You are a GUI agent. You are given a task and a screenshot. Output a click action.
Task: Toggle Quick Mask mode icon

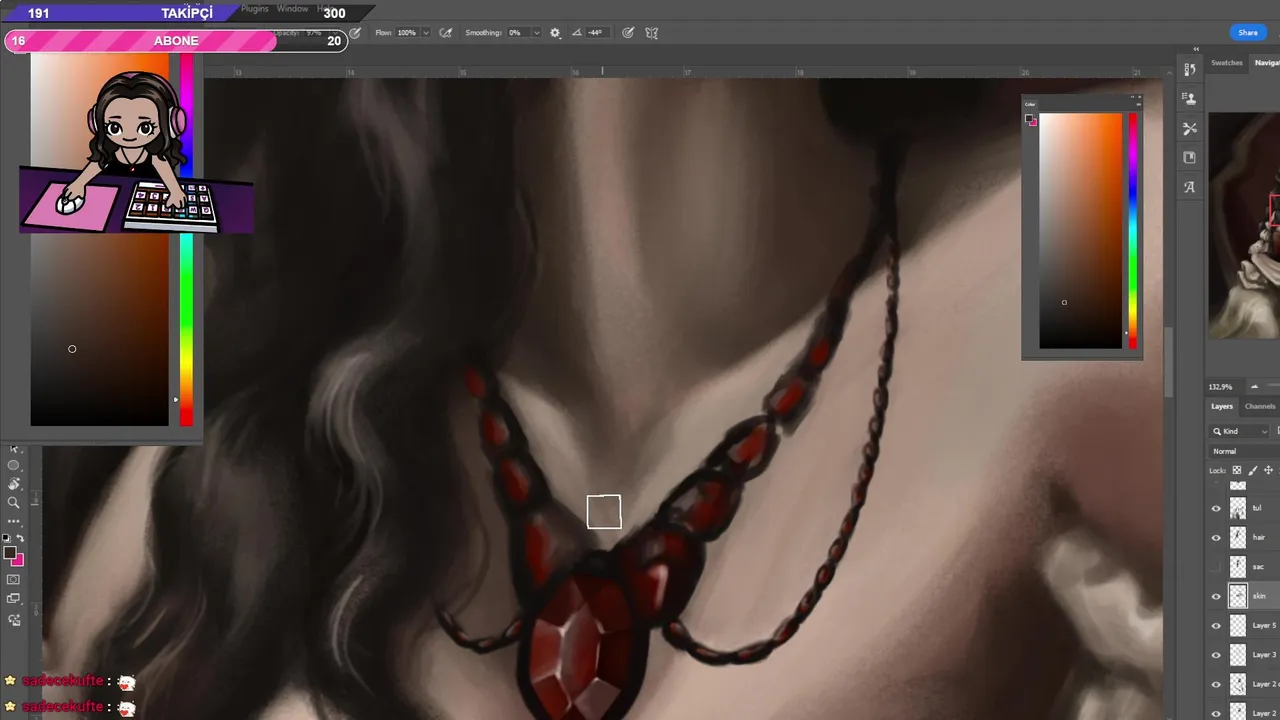tap(13, 579)
